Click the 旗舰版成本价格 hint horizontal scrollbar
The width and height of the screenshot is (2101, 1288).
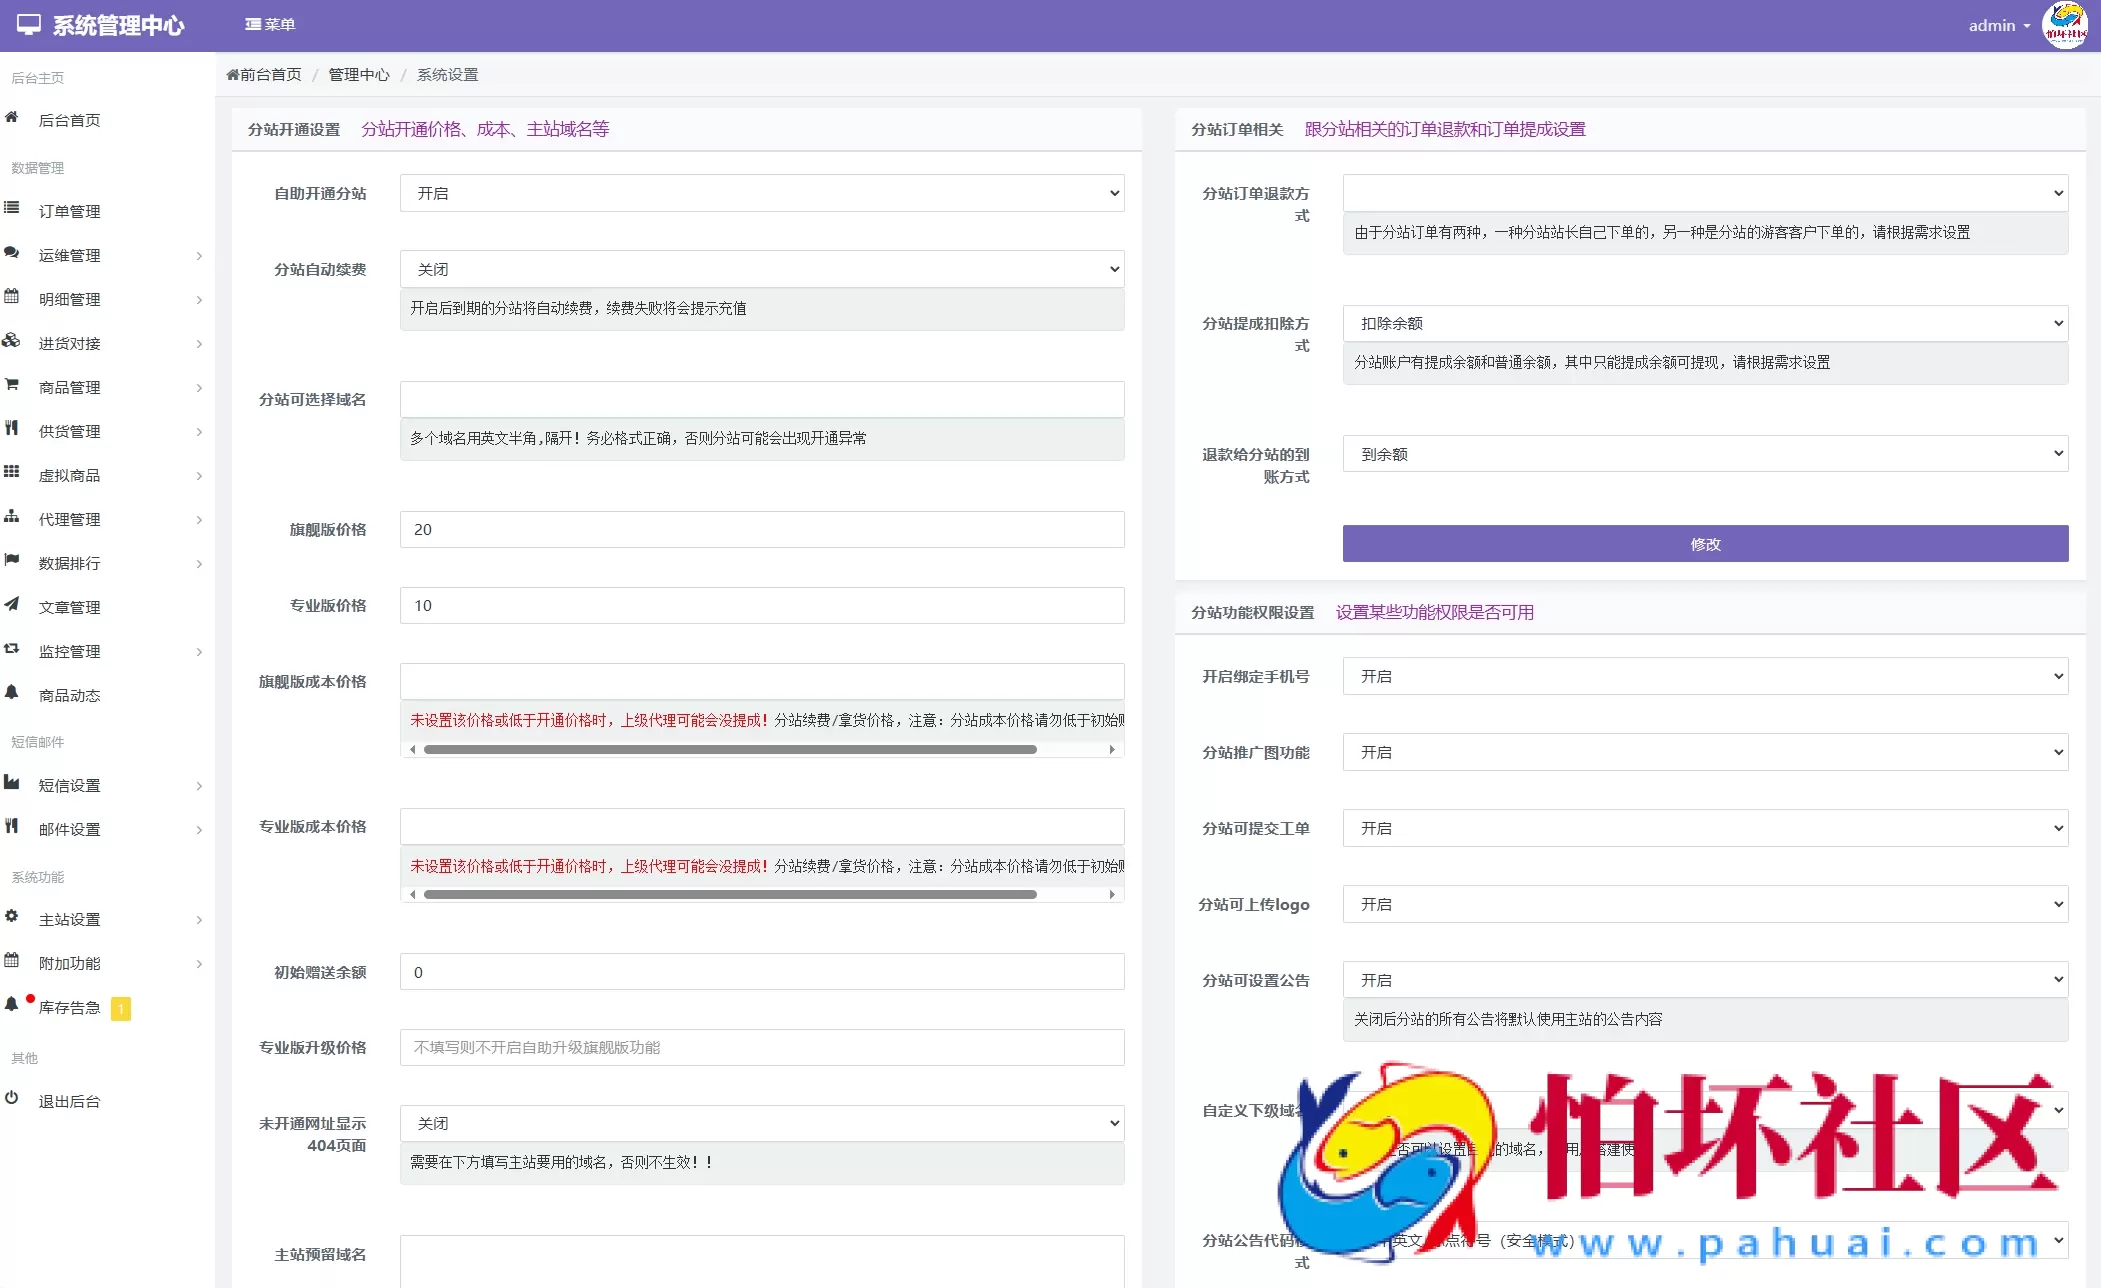click(x=729, y=749)
